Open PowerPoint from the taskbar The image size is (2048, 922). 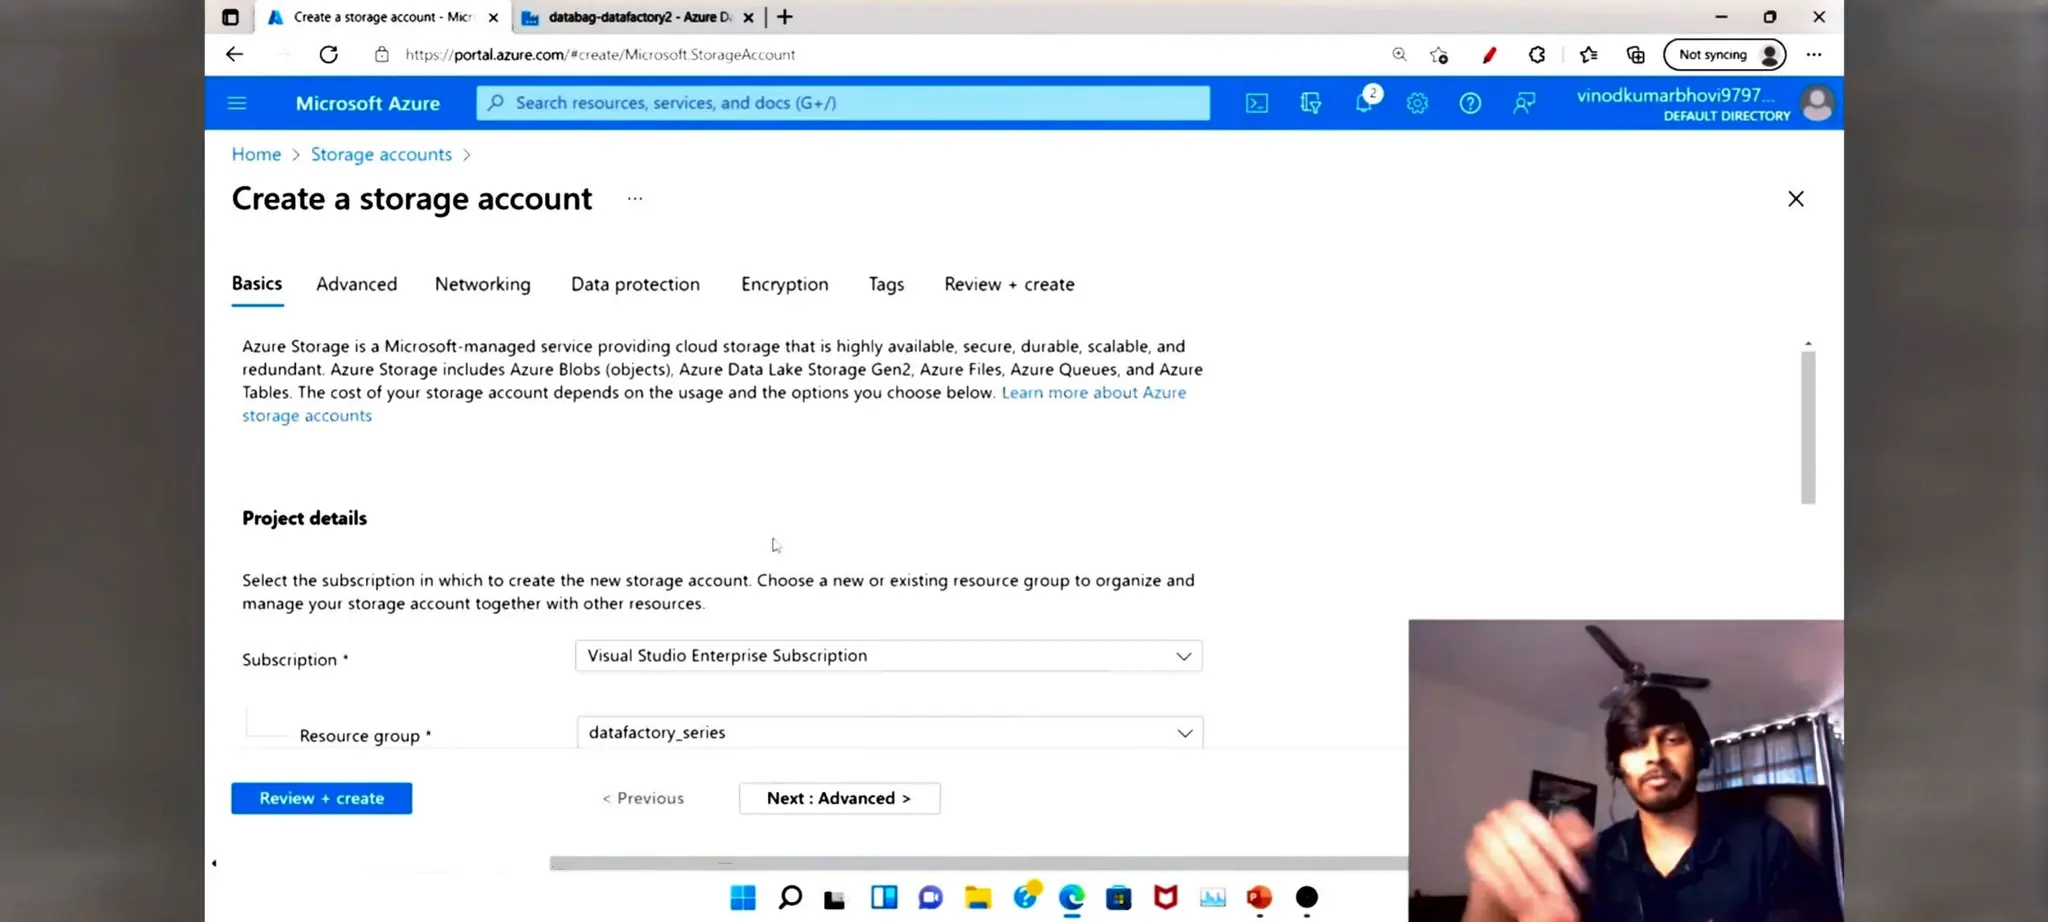click(x=1260, y=898)
